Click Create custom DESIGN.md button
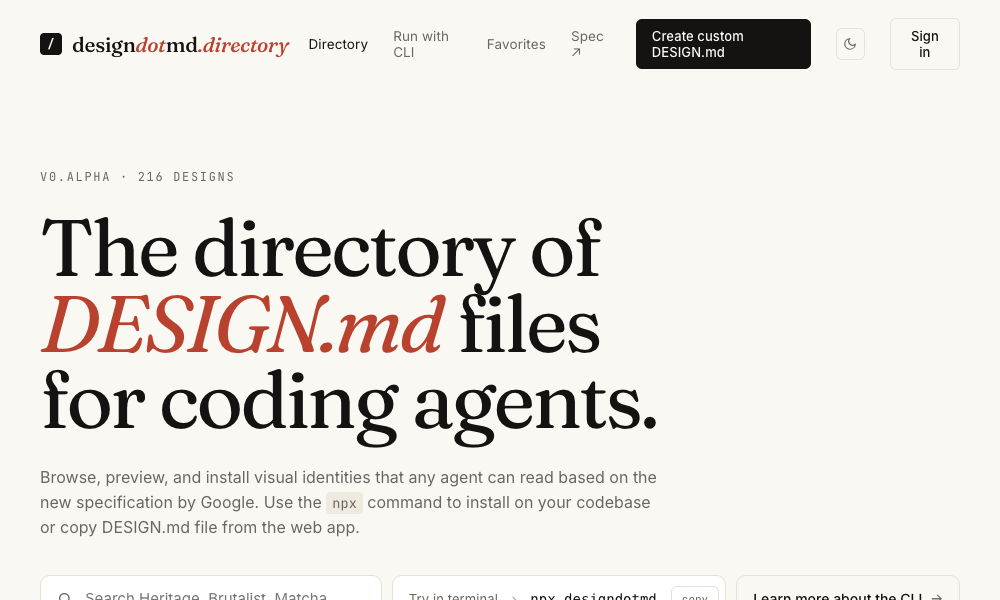 tap(723, 44)
